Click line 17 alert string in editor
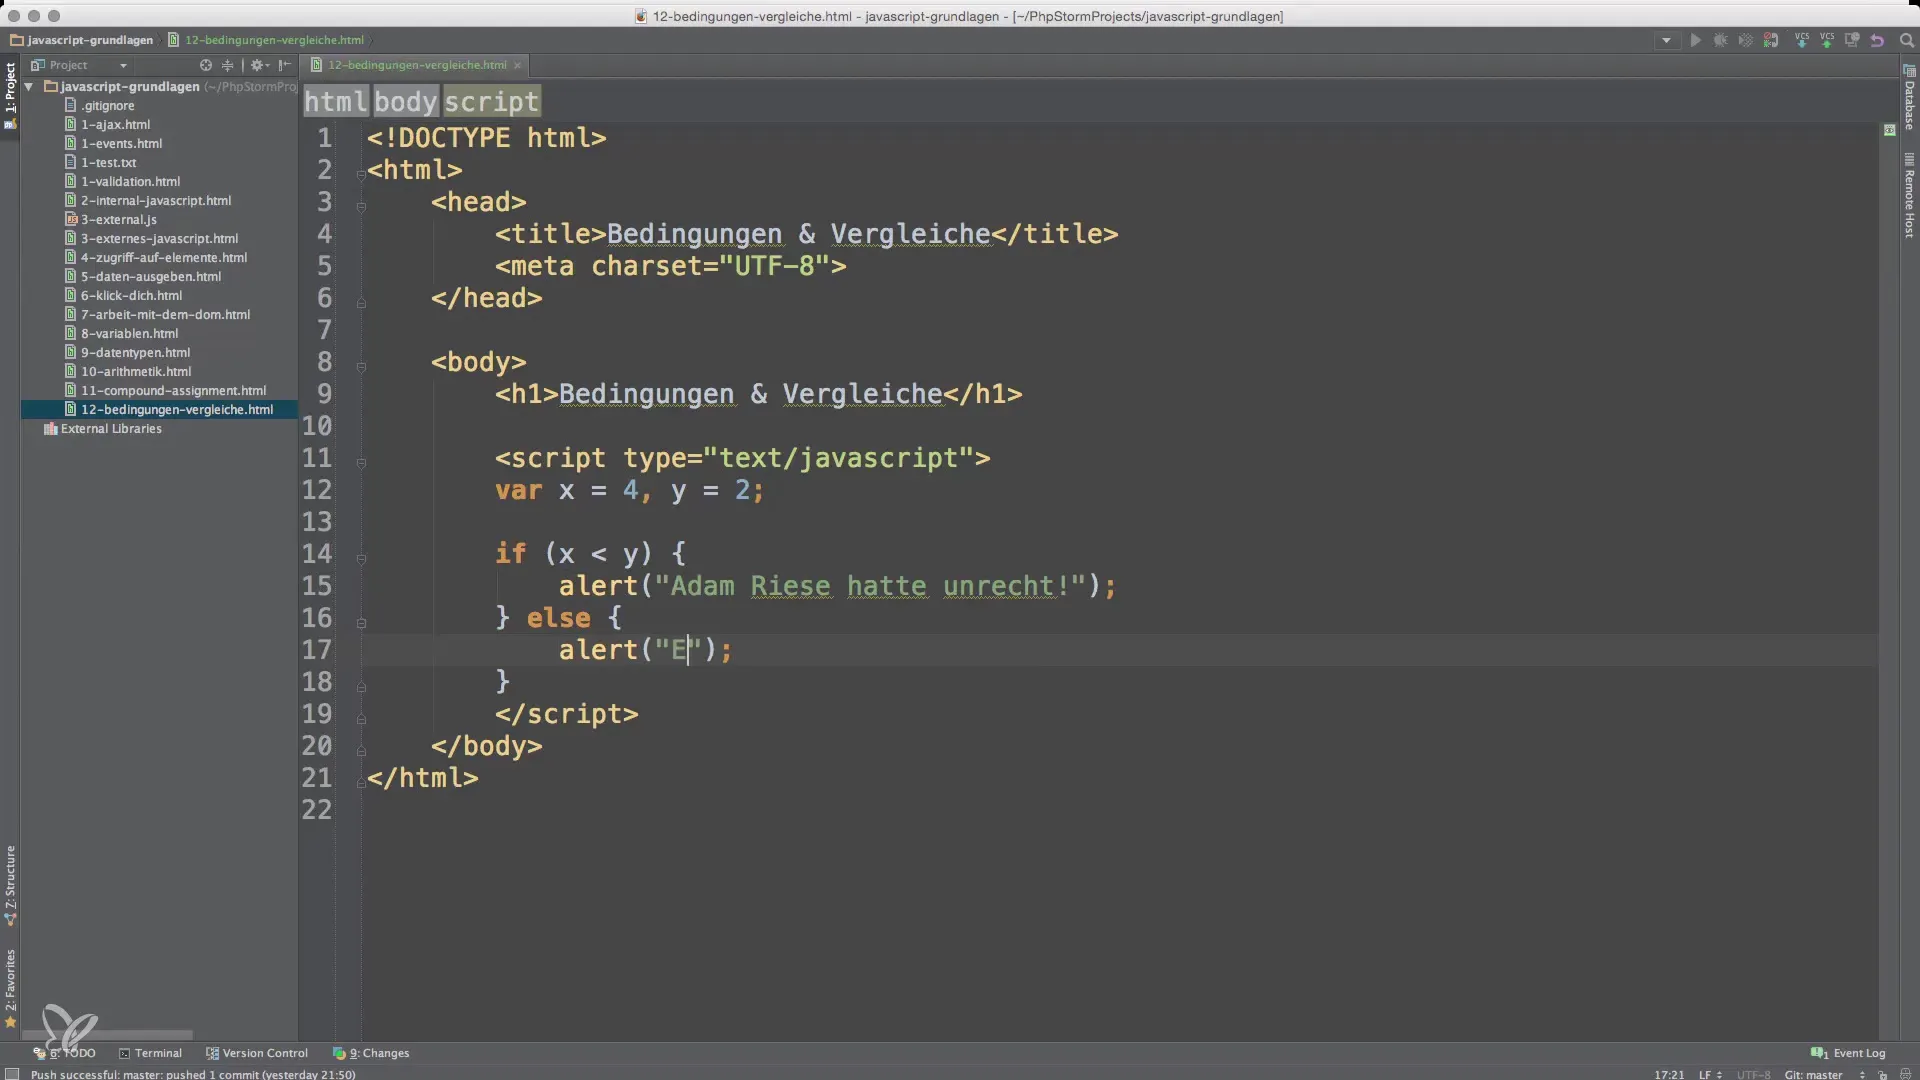Viewport: 1920px width, 1080px height. coord(678,650)
